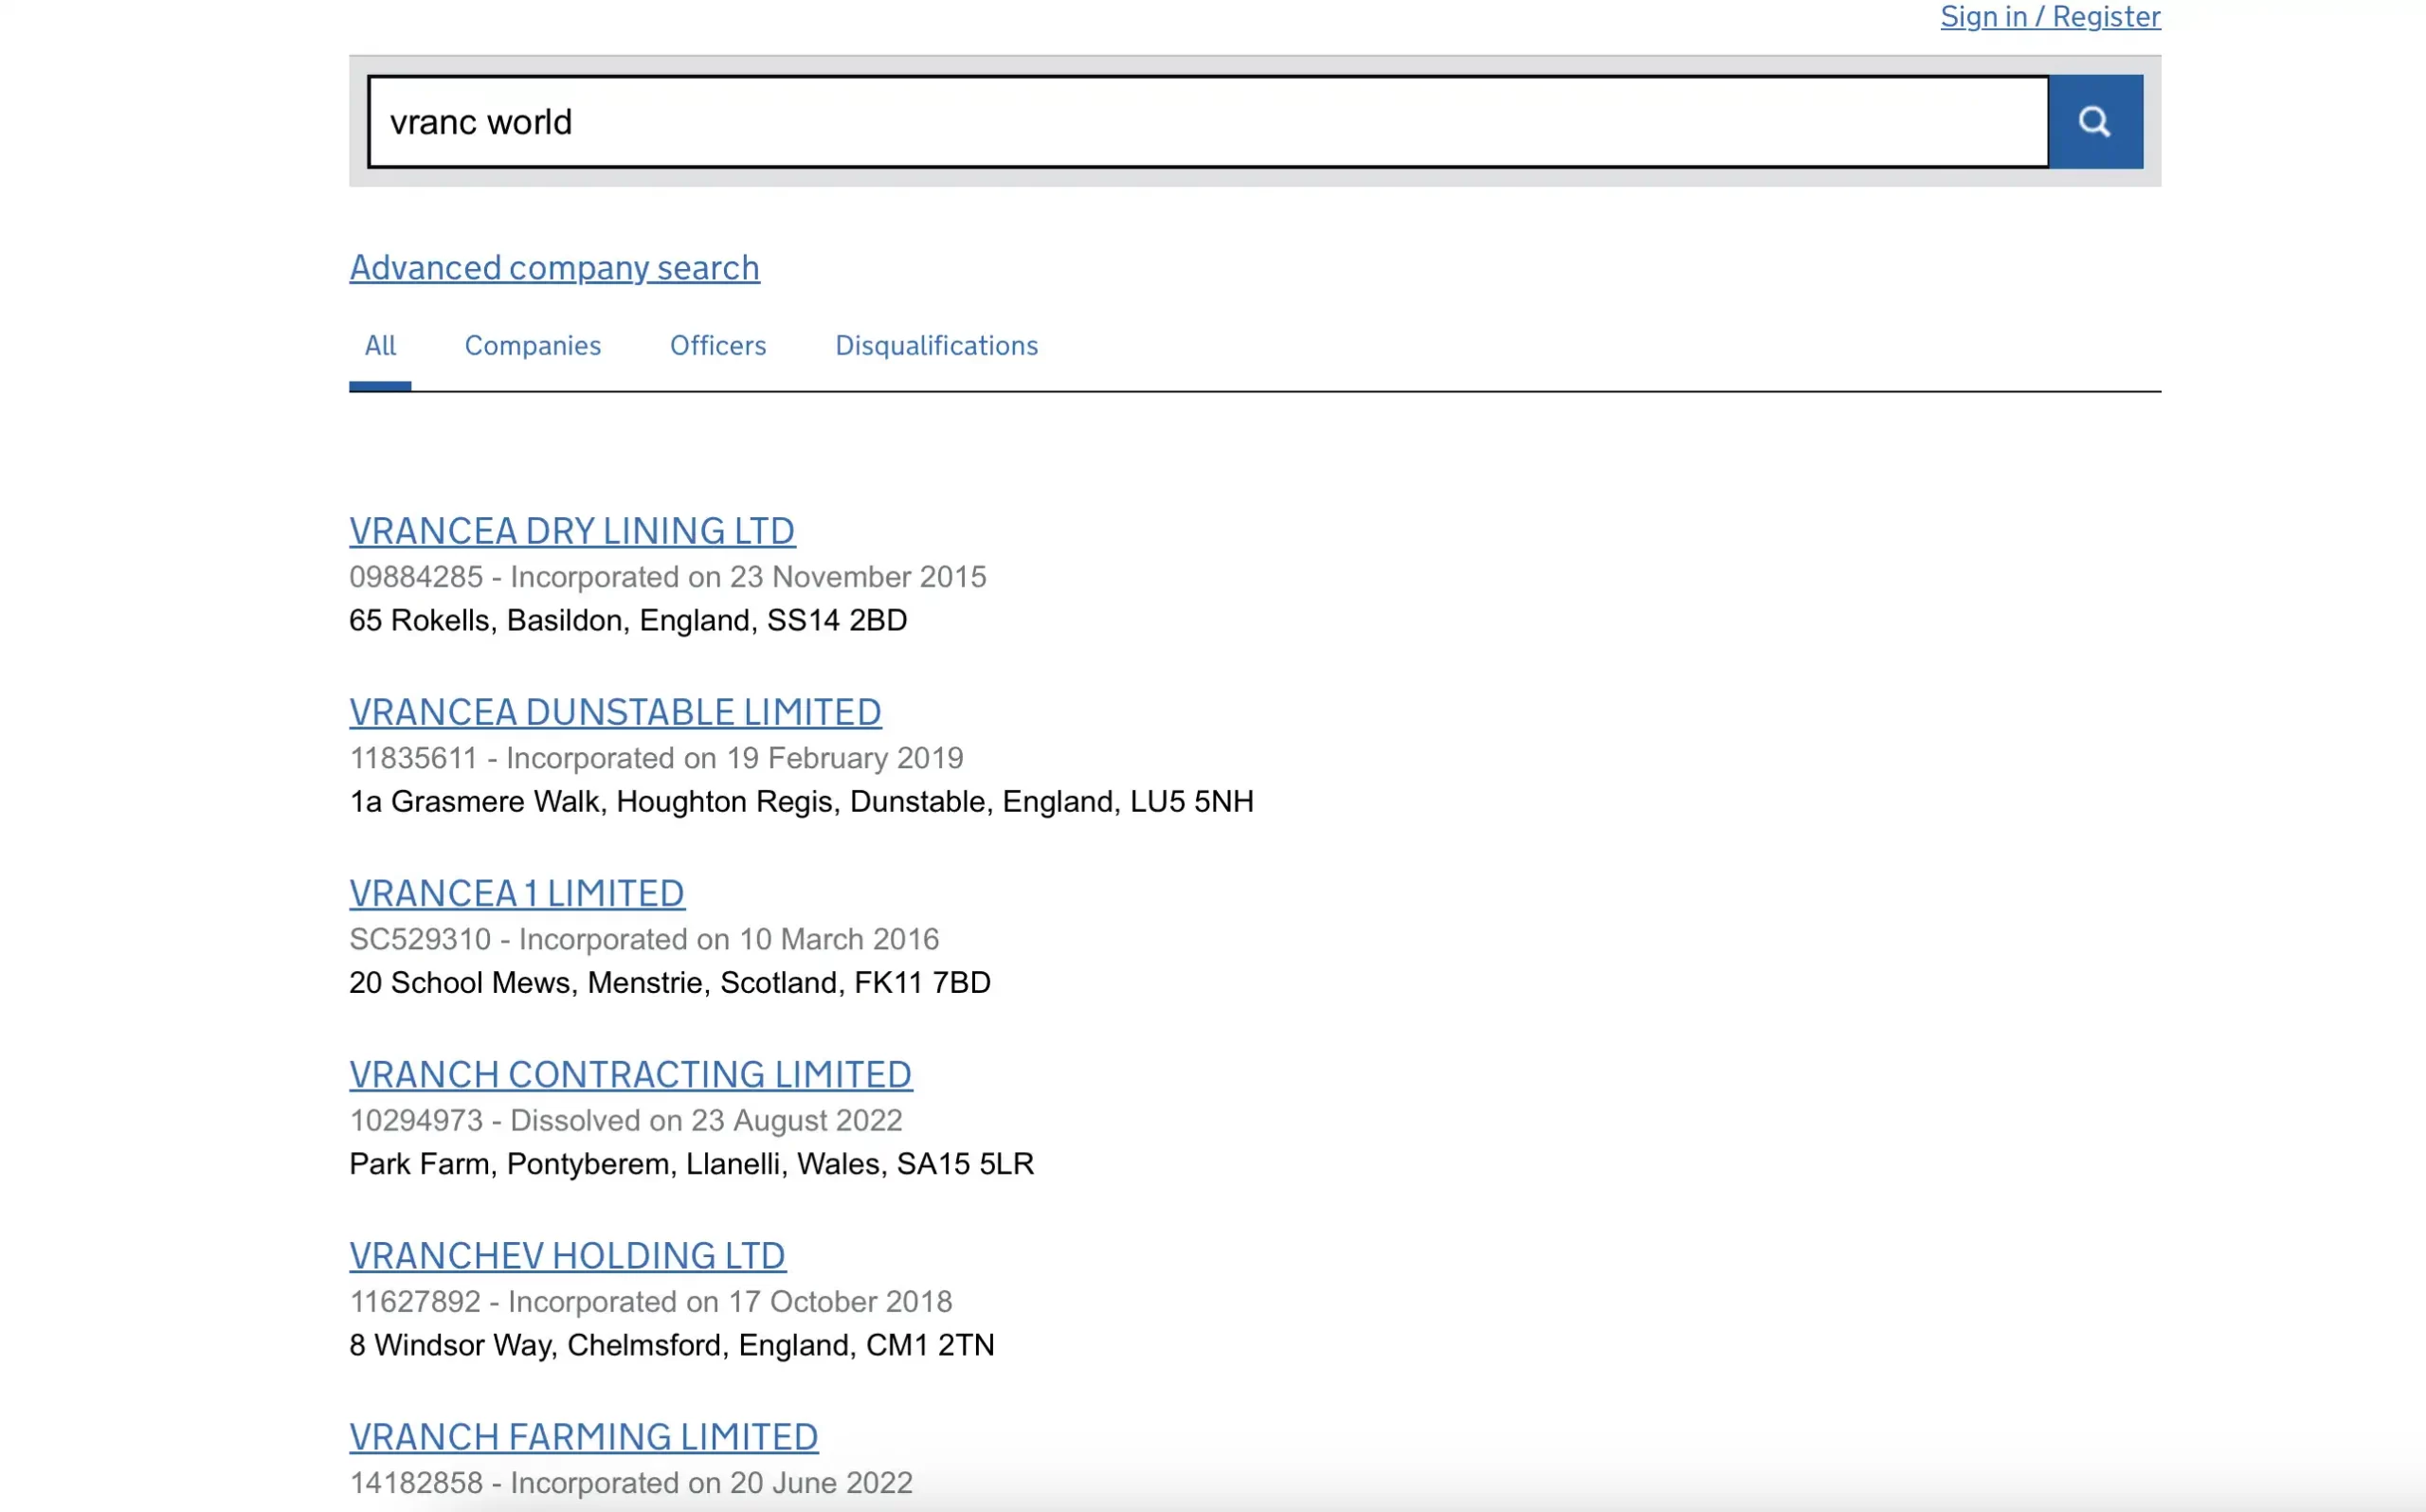Click address 'Park Farm, Pontyberem, Llanelli, Wales'

click(x=618, y=1163)
